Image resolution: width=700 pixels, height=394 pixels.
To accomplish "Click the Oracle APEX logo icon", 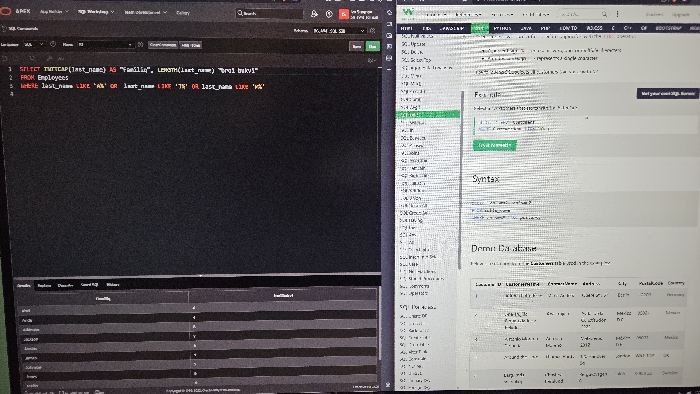I will point(5,12).
